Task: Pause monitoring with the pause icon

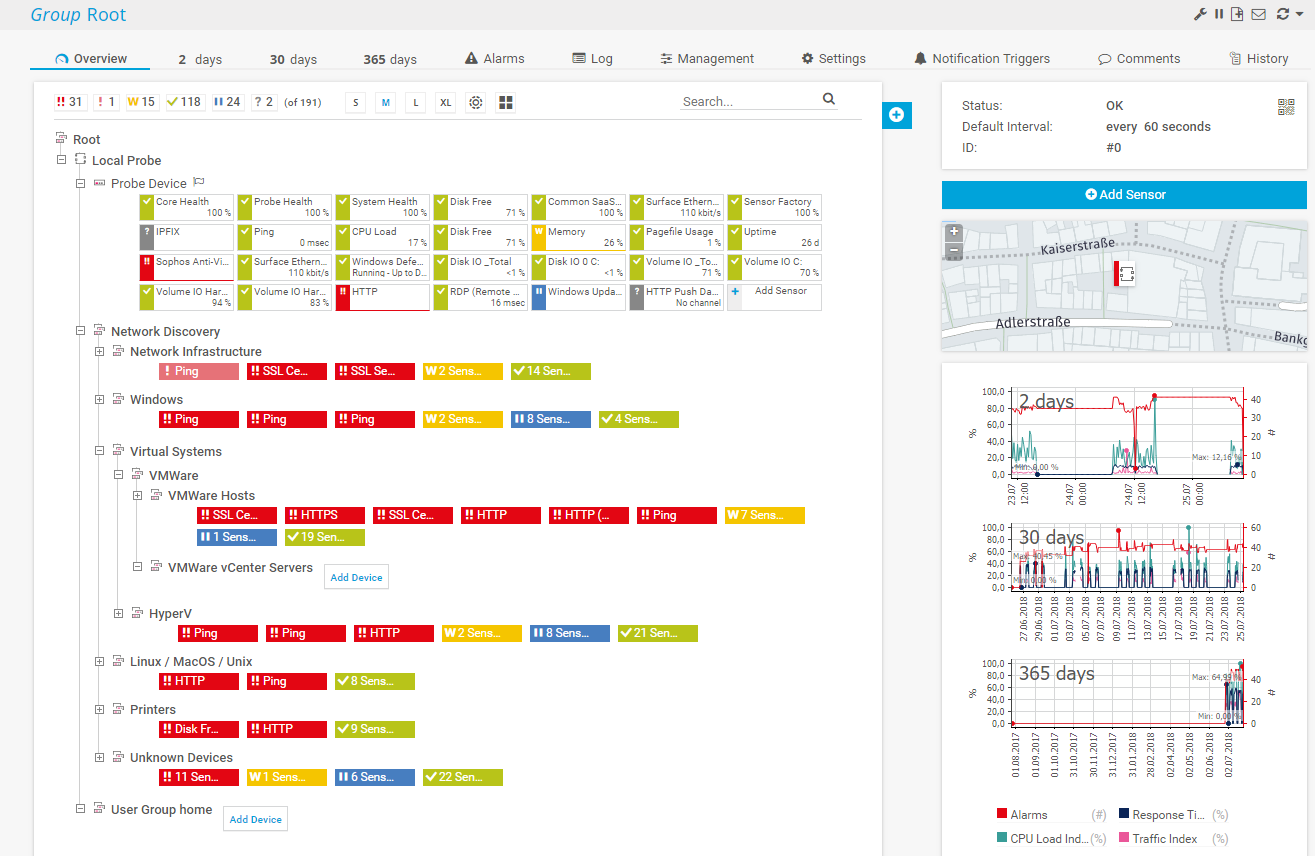Action: (1219, 14)
